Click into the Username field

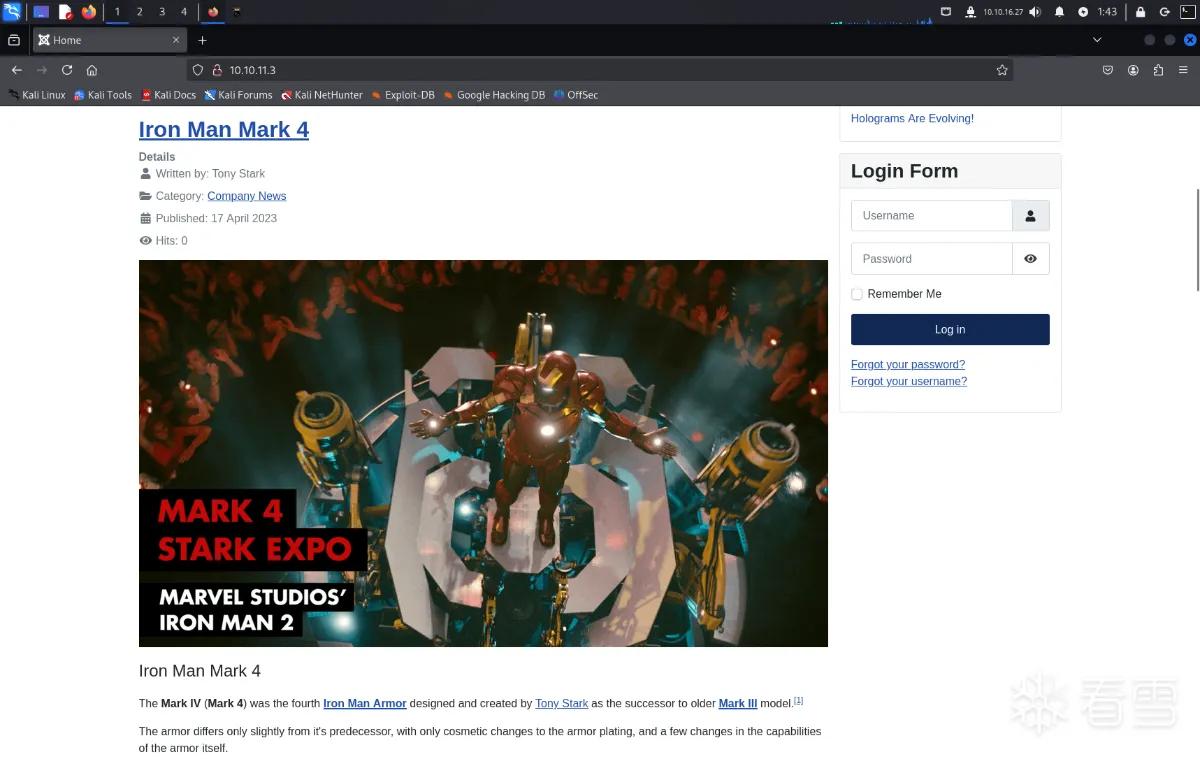[x=931, y=215]
